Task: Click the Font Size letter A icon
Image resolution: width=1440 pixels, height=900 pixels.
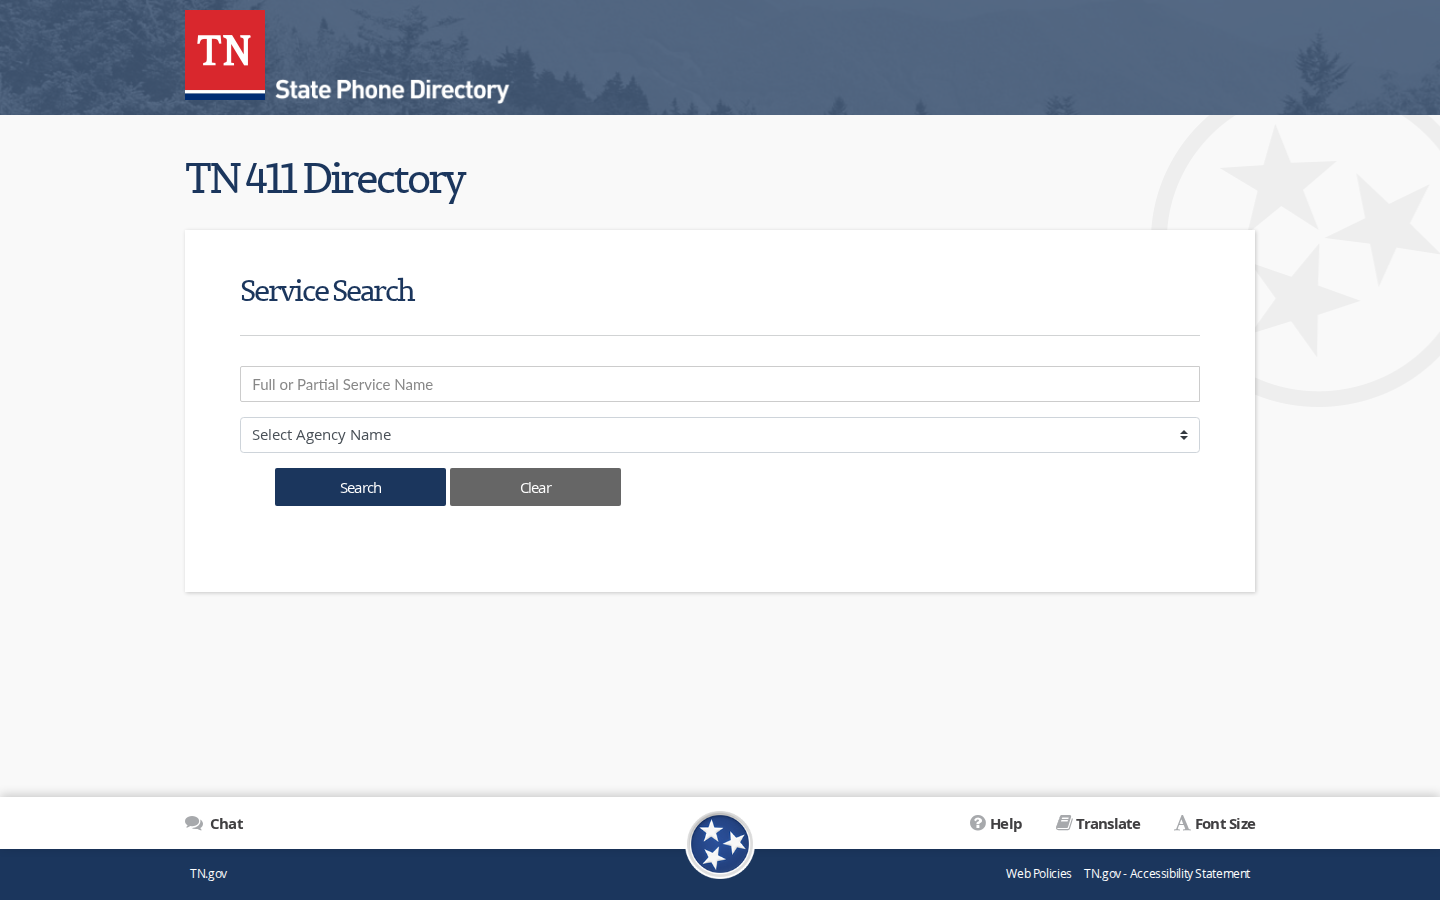Action: 1182,823
